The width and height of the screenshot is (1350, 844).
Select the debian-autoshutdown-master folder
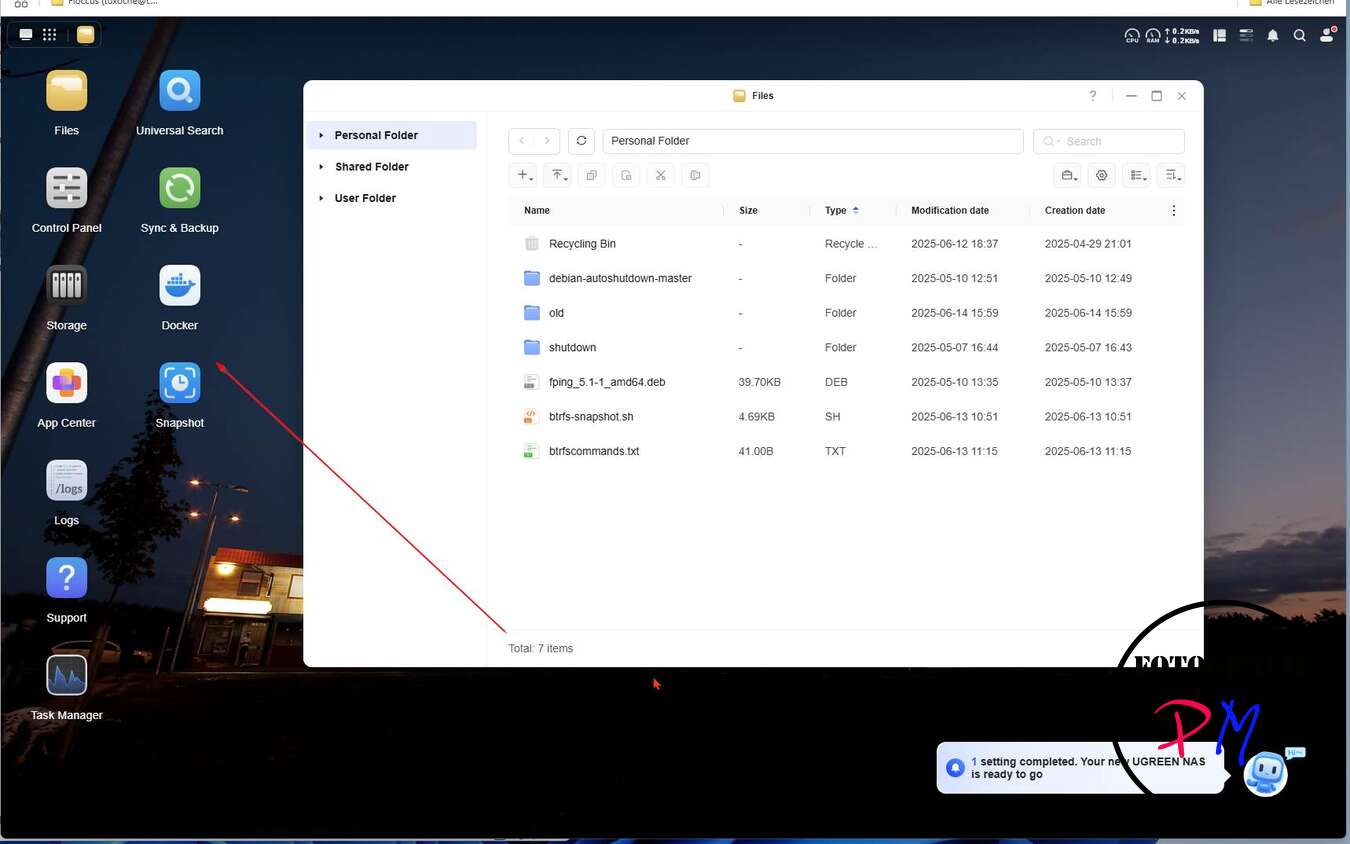coord(846,278)
